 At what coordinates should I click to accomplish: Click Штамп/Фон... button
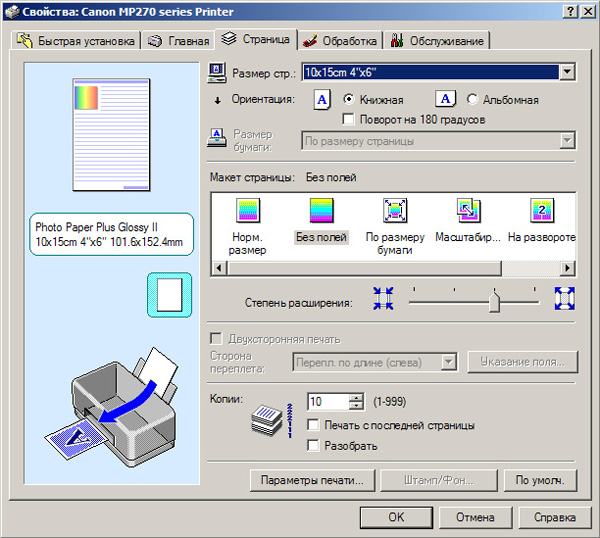[439, 480]
